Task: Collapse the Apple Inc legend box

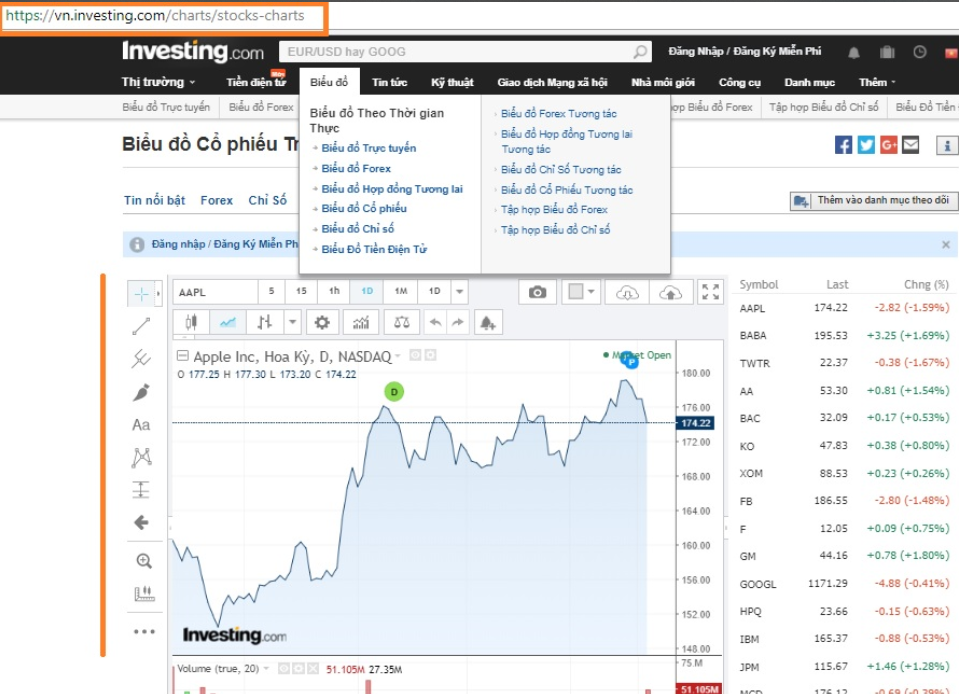Action: [182, 355]
